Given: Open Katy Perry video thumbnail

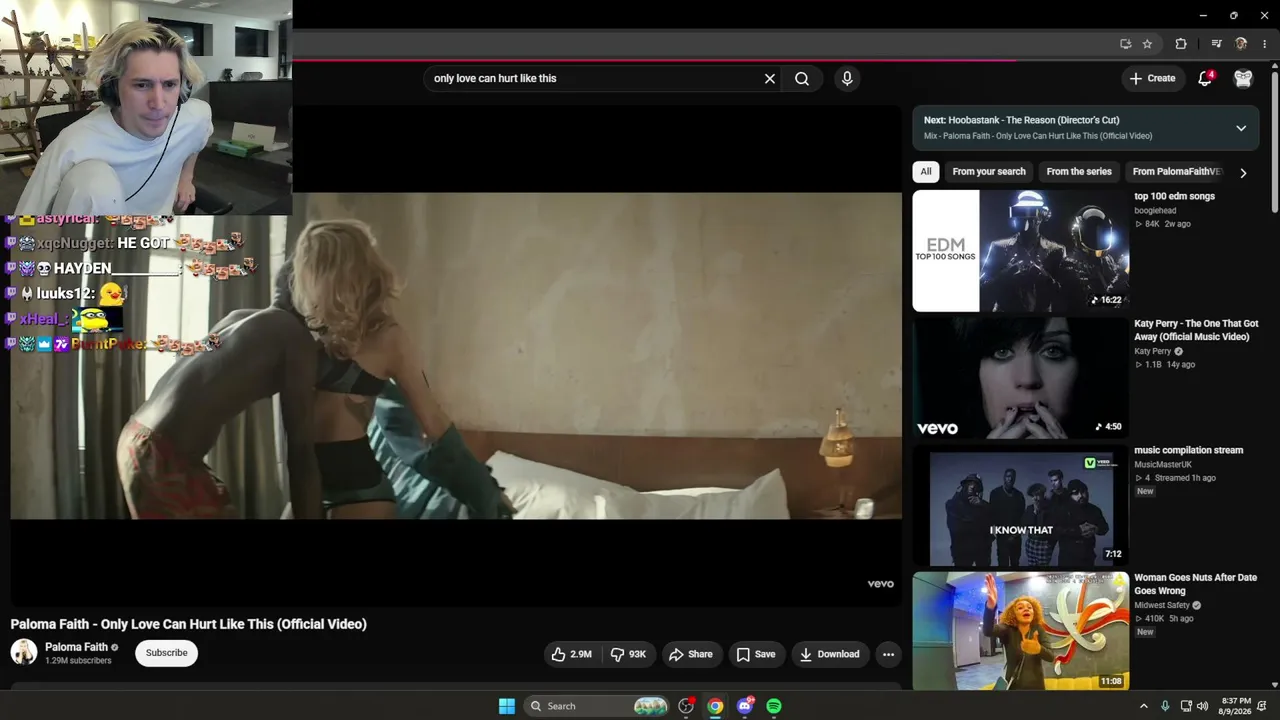Looking at the screenshot, I should point(1021,378).
